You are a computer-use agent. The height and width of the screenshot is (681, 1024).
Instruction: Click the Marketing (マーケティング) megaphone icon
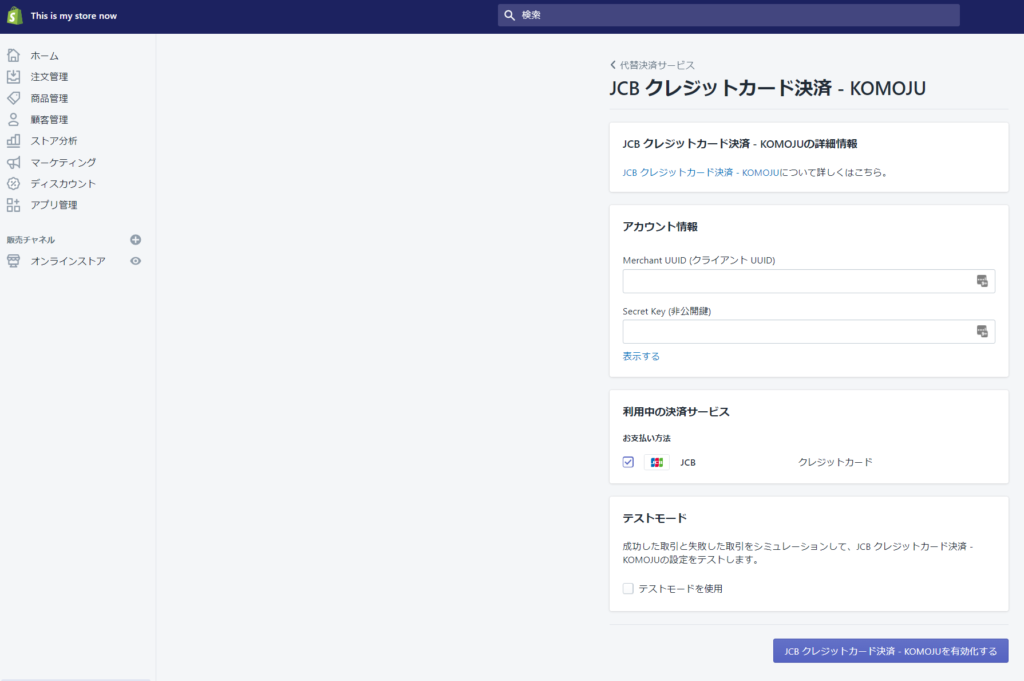[x=14, y=162]
